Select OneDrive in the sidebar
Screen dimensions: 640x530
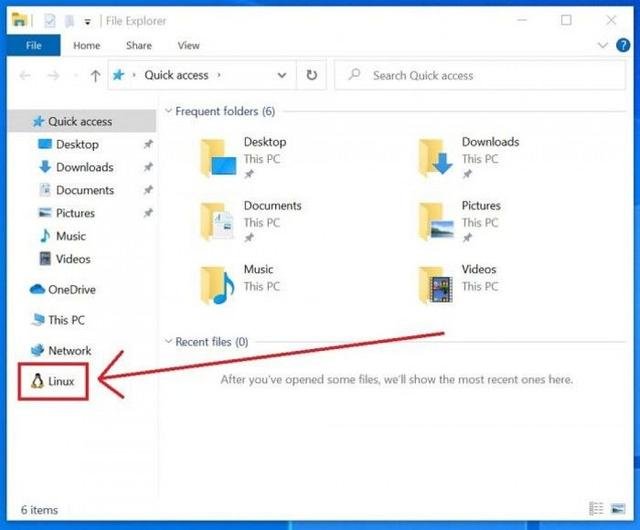(70, 289)
